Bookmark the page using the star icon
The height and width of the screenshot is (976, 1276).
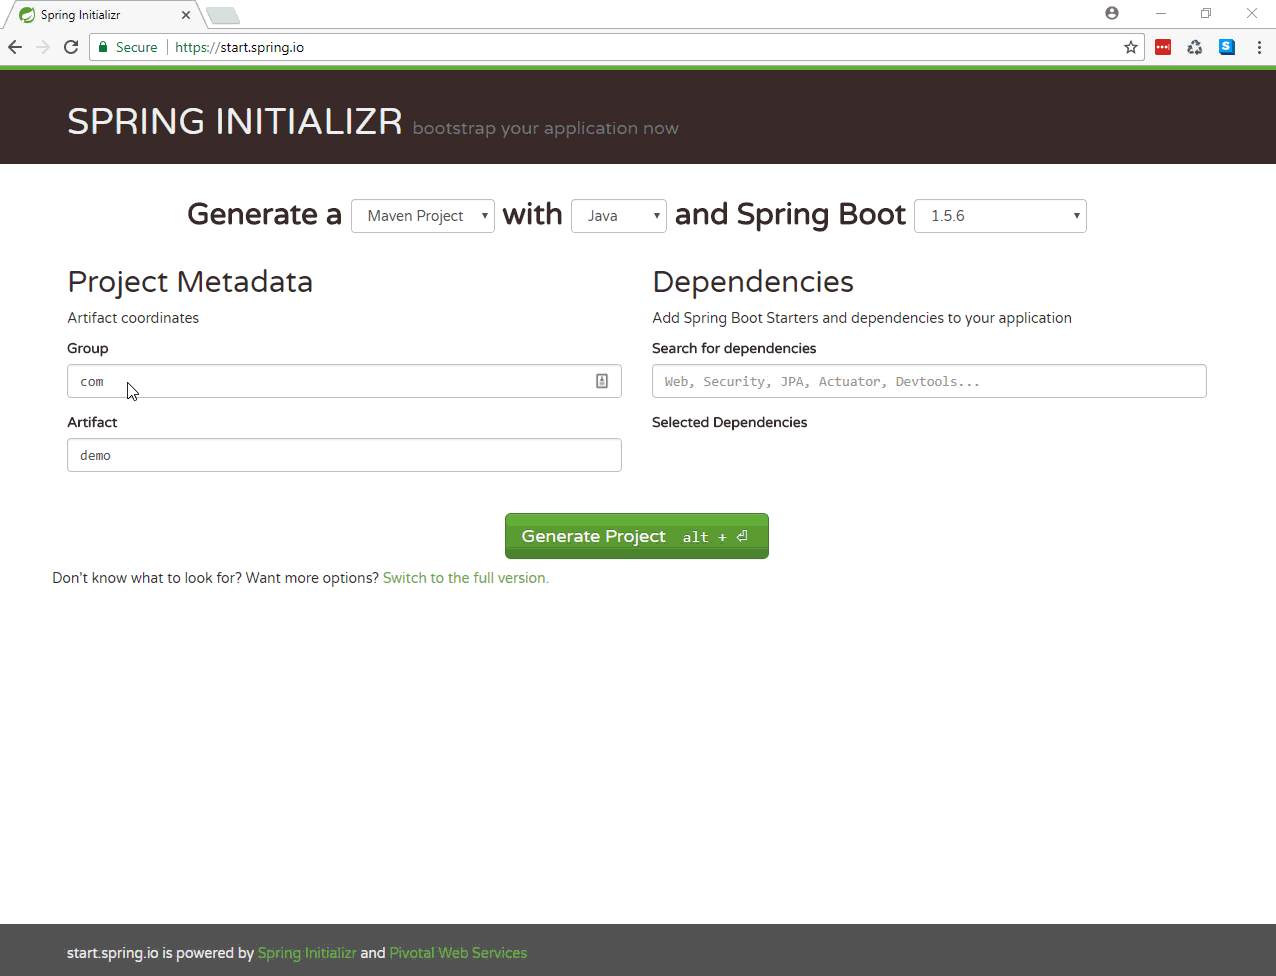point(1130,46)
